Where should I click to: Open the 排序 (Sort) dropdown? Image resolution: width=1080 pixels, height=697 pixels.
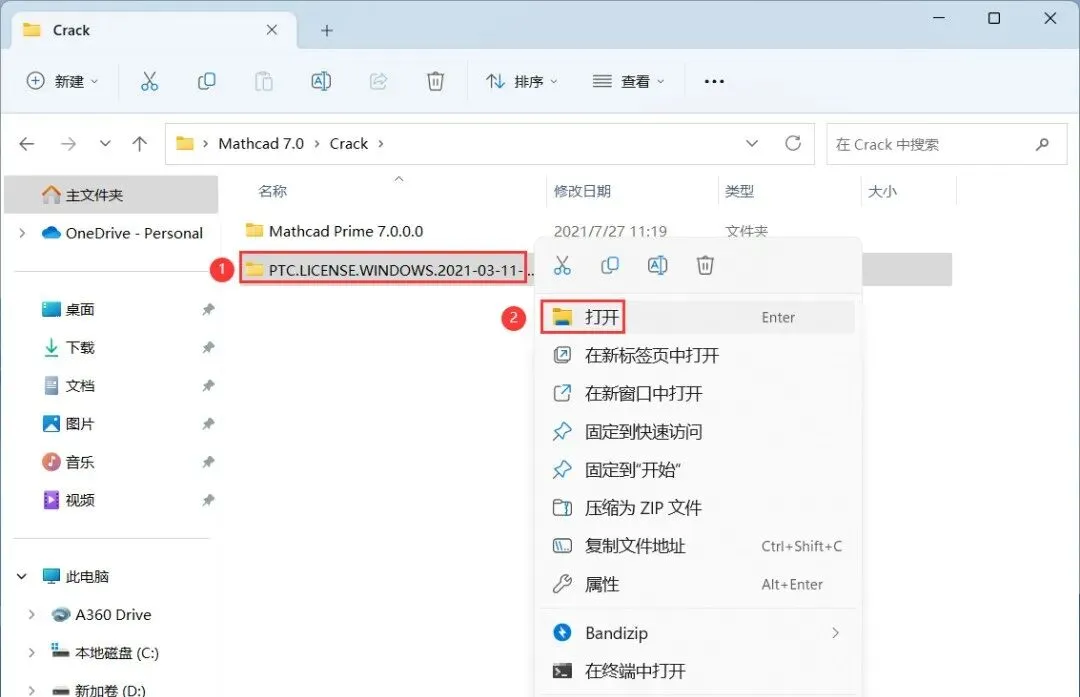(x=521, y=81)
